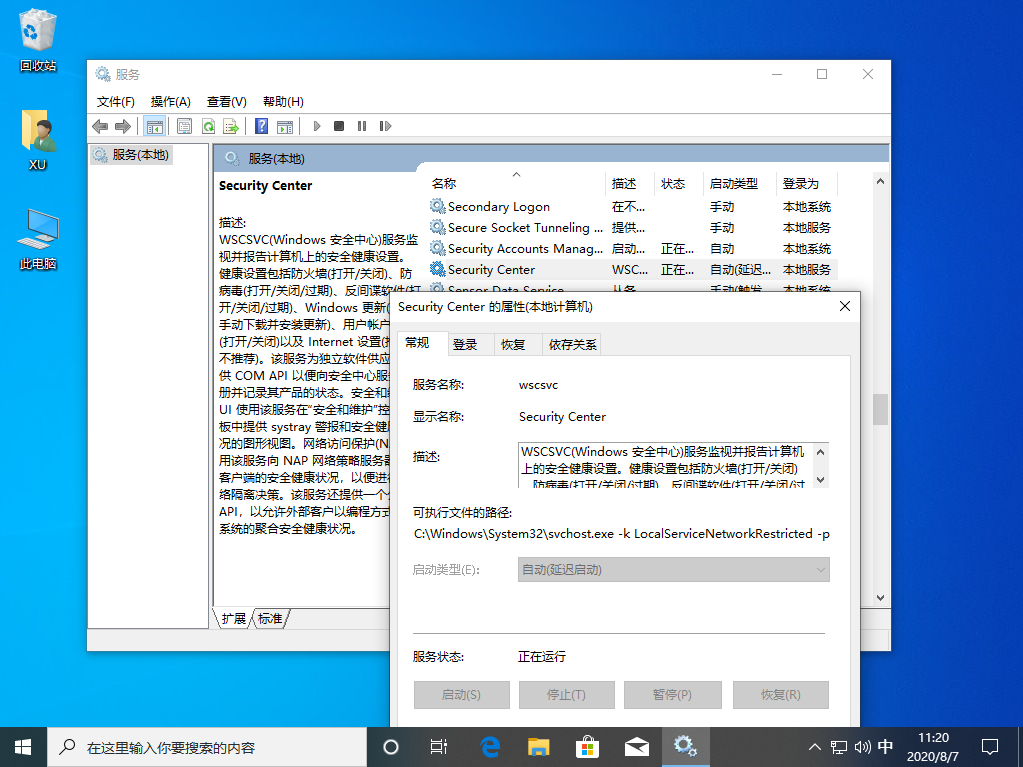Start the service with the Play toolbar icon

316,126
